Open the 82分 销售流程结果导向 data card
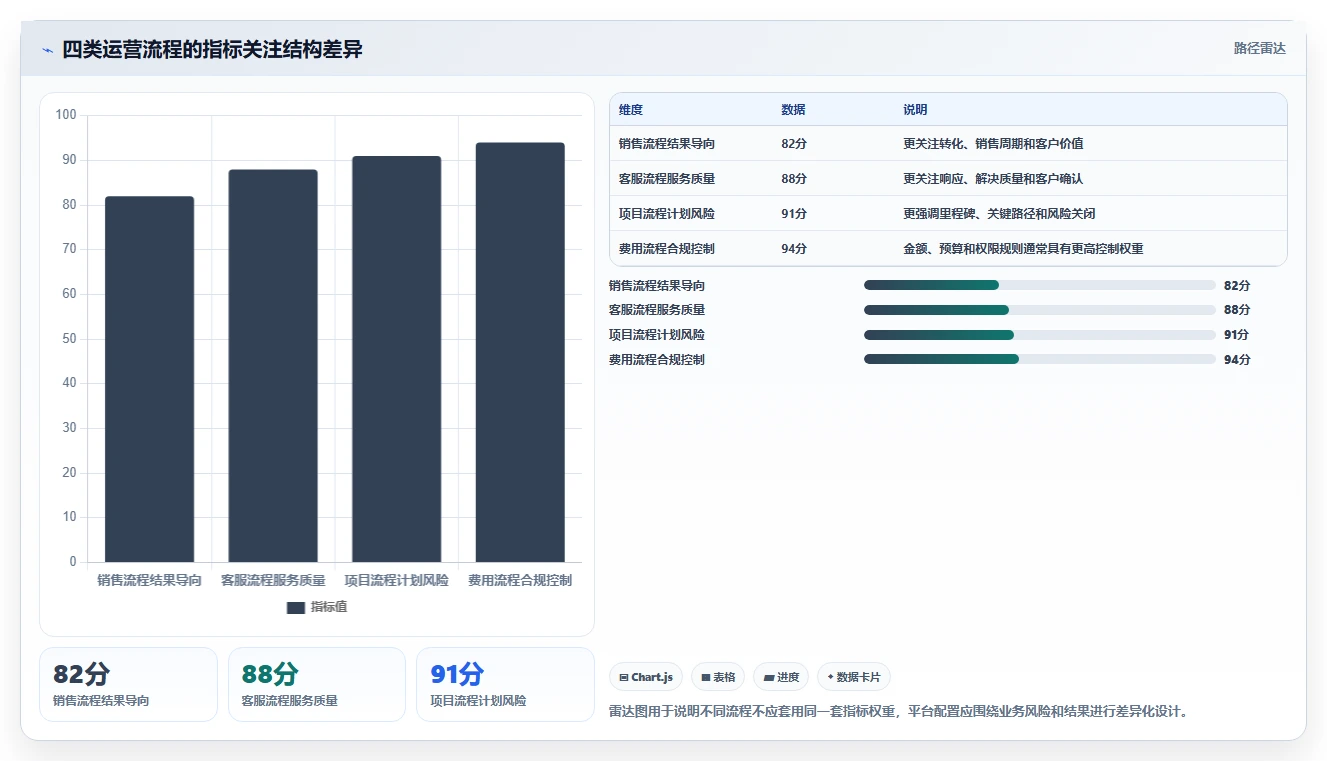Screen dimensions: 1327x761 (x=128, y=684)
